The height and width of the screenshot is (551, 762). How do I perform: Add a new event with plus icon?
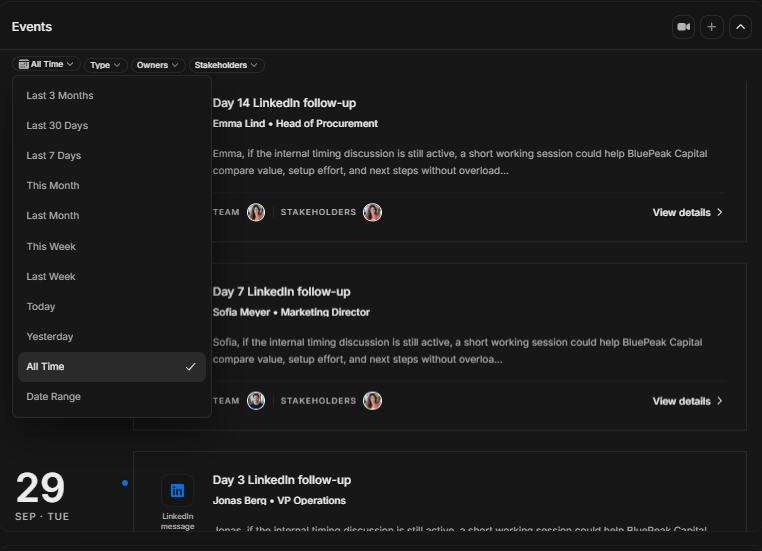pos(711,27)
